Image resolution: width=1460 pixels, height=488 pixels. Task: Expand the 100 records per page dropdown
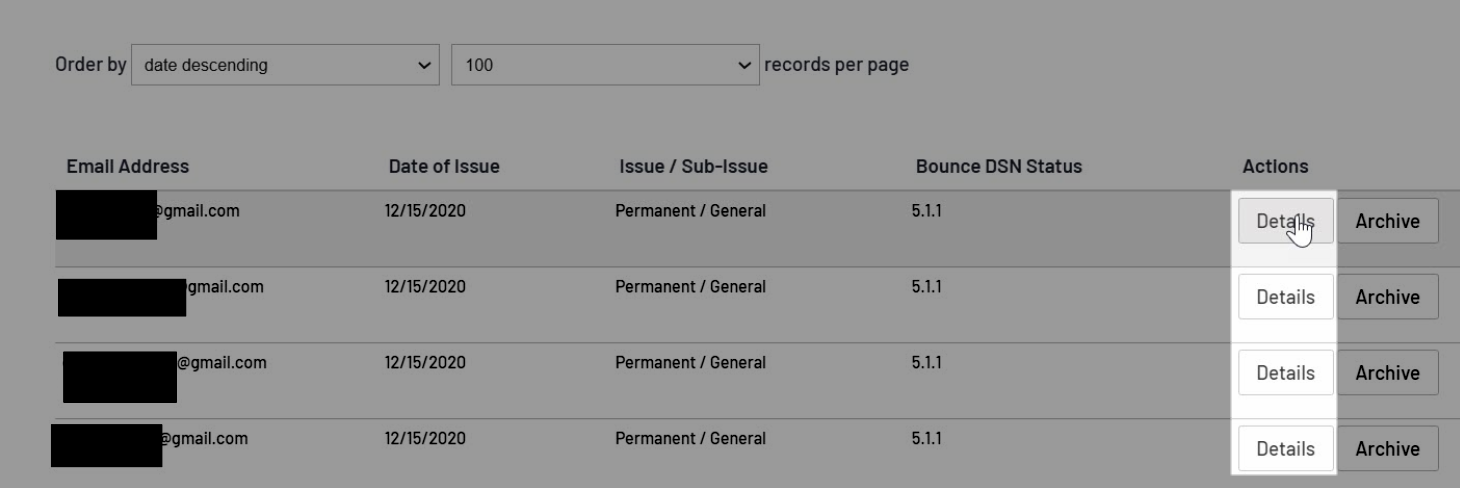pos(605,66)
